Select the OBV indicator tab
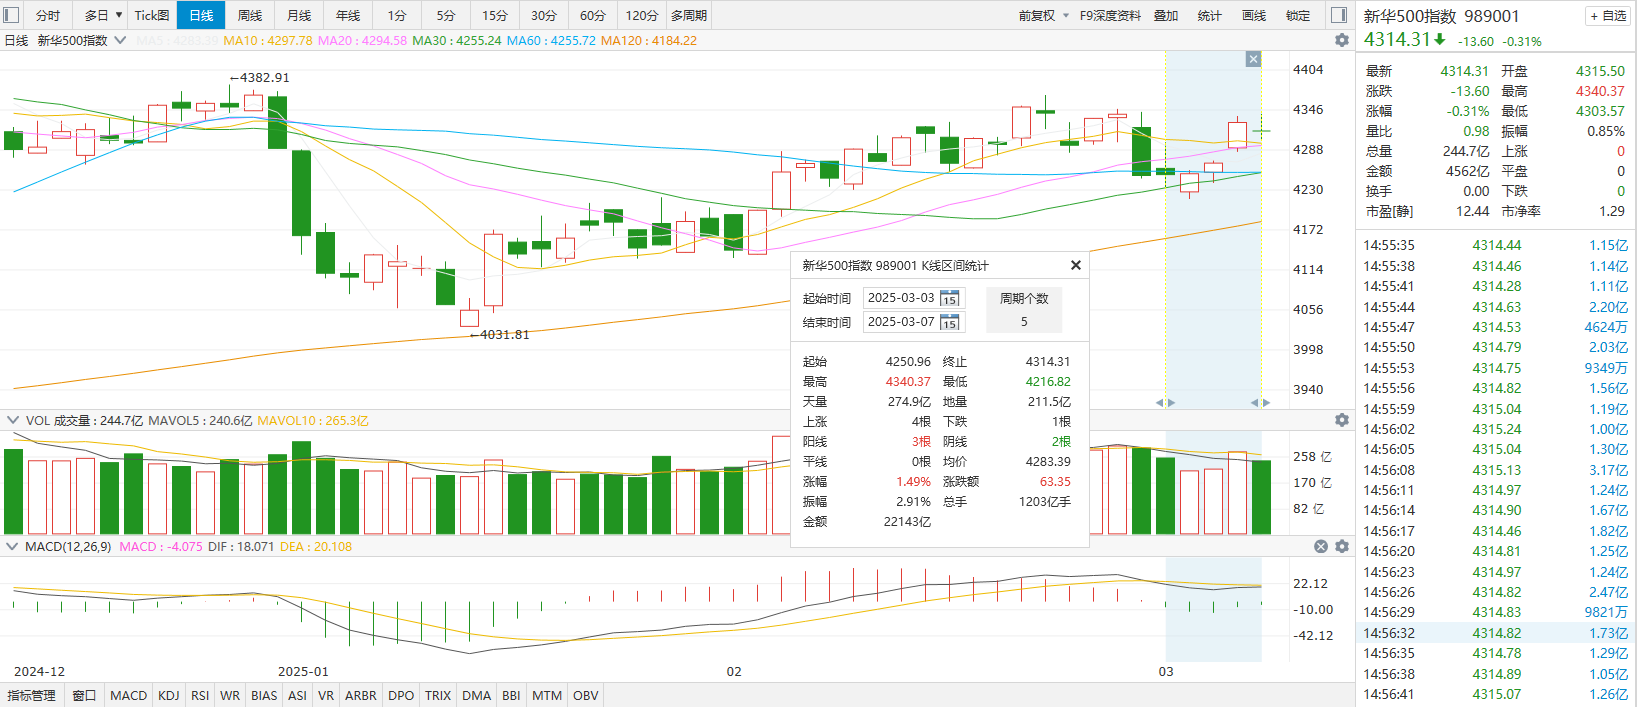 point(586,695)
